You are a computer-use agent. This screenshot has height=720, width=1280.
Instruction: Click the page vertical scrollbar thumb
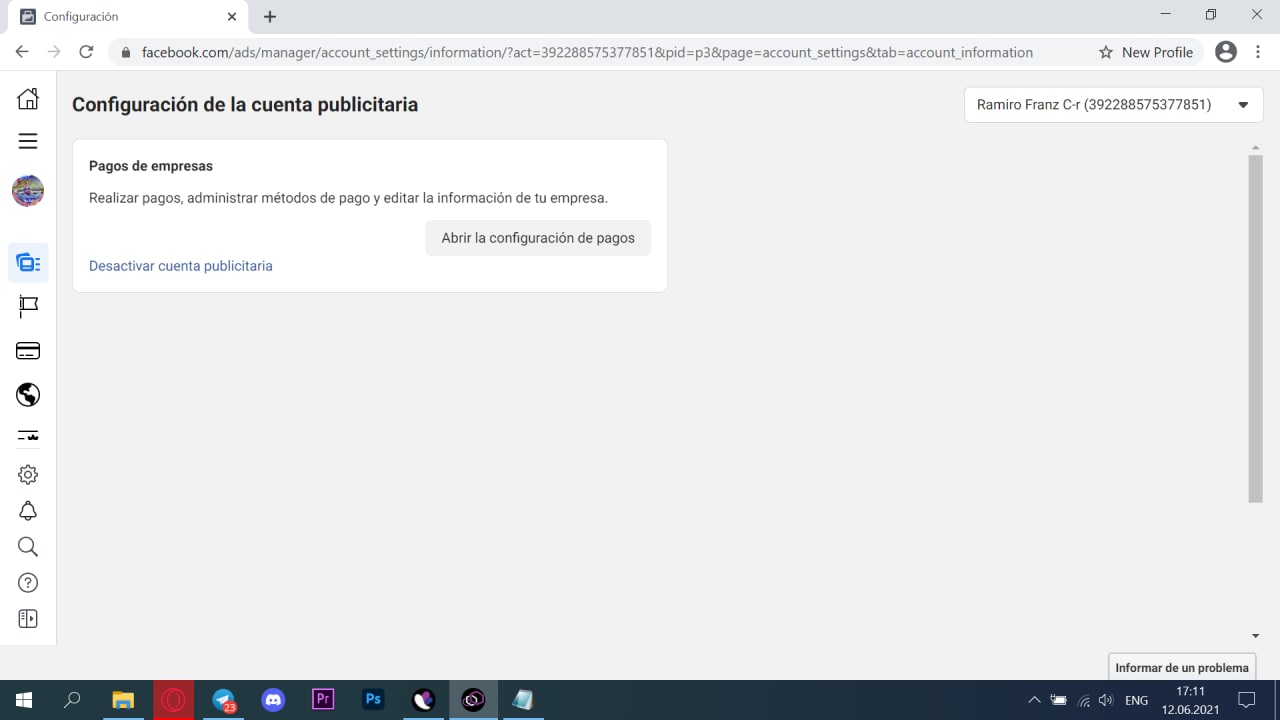pos(1256,328)
